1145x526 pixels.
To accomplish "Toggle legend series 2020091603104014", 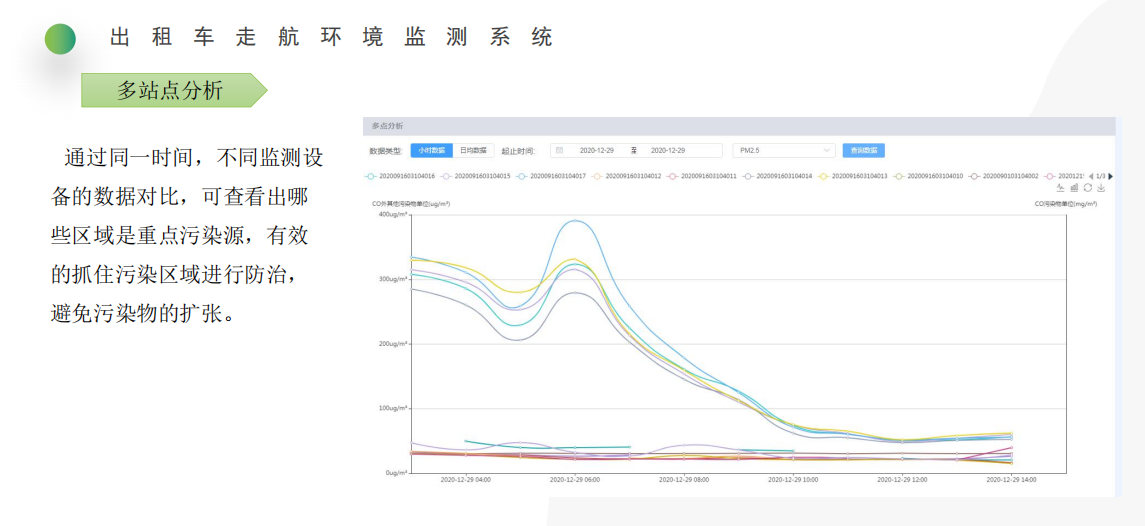I will (x=778, y=176).
